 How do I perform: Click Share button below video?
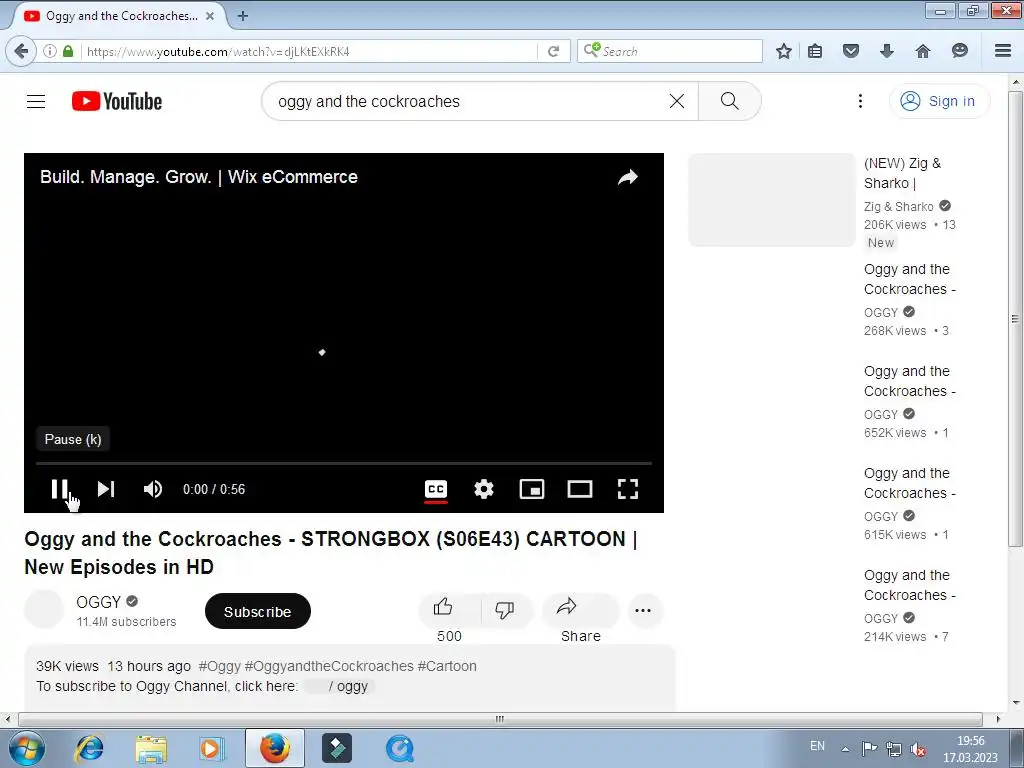click(x=580, y=610)
